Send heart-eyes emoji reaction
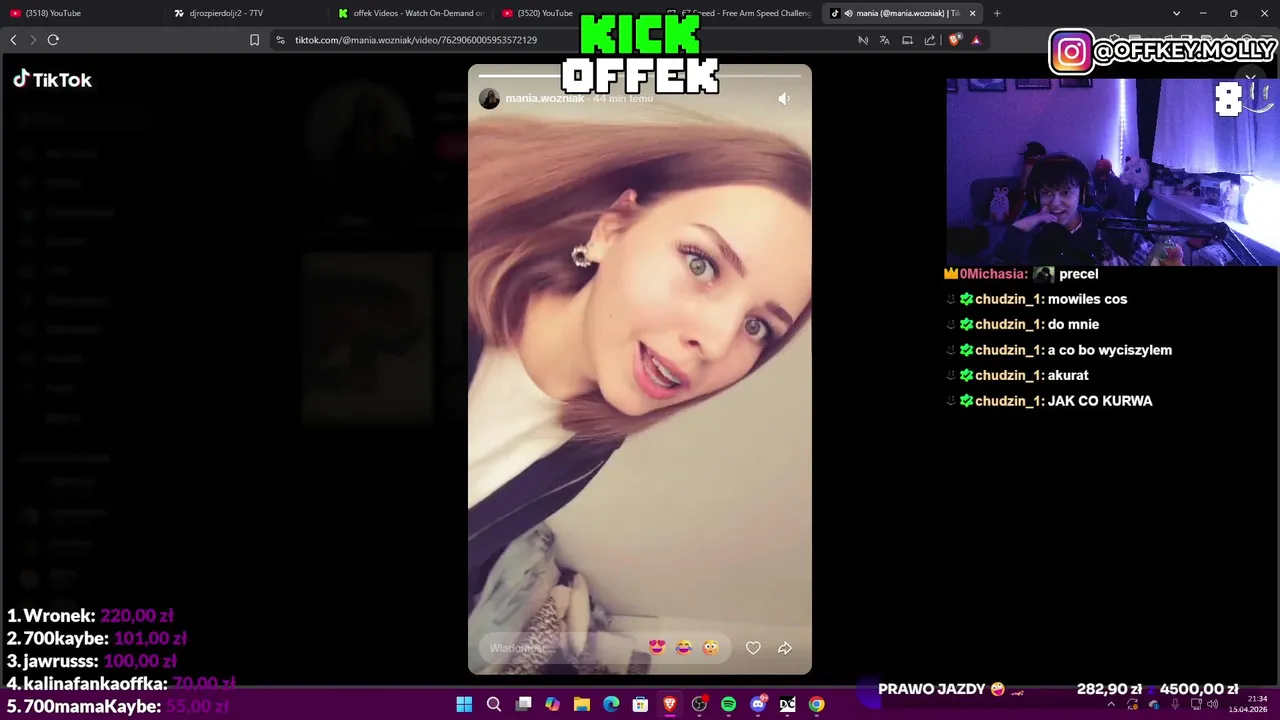The height and width of the screenshot is (720, 1280). [657, 648]
